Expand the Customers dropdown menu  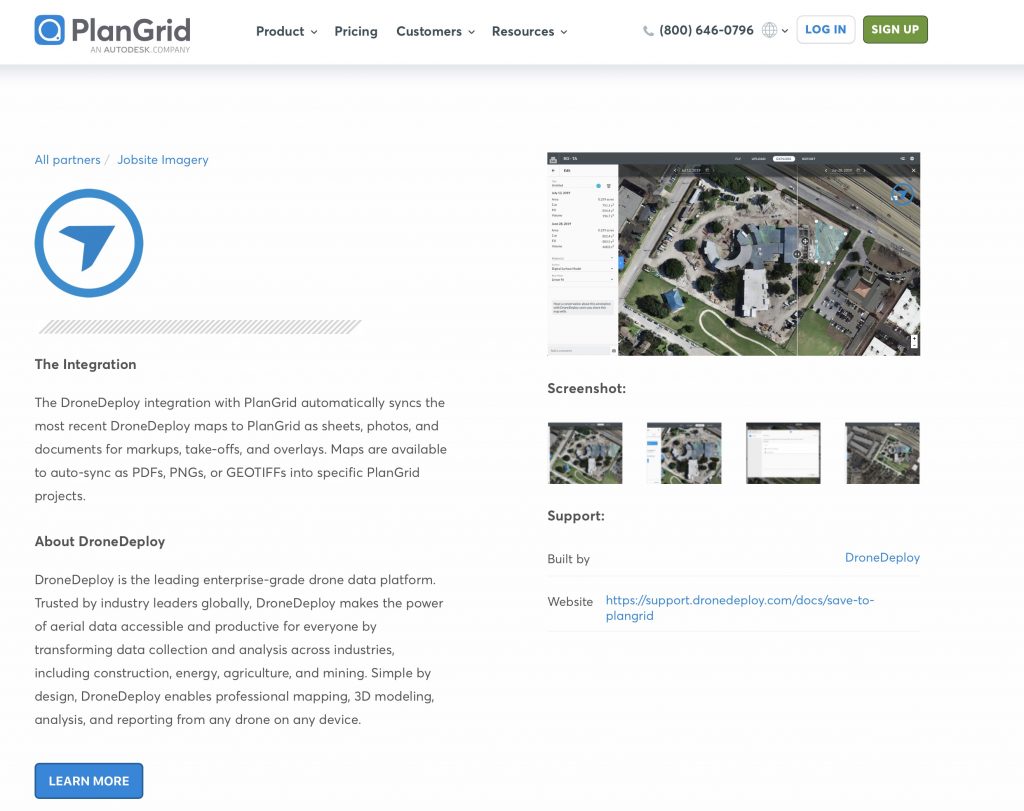click(436, 31)
